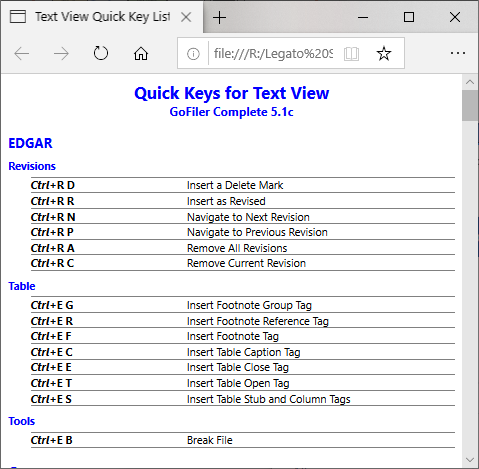Close the Text View Quick Key List tab
This screenshot has height=469, width=479.
(x=186, y=17)
